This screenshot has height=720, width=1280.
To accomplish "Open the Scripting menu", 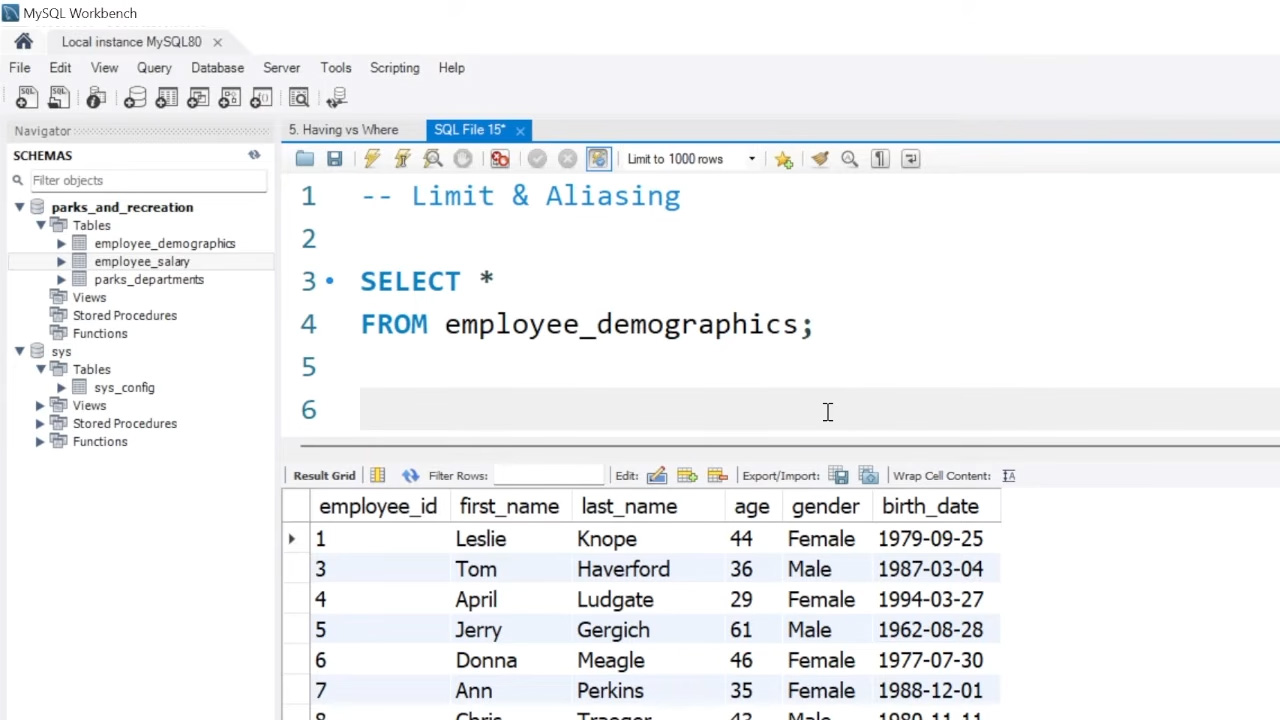I will (x=395, y=68).
